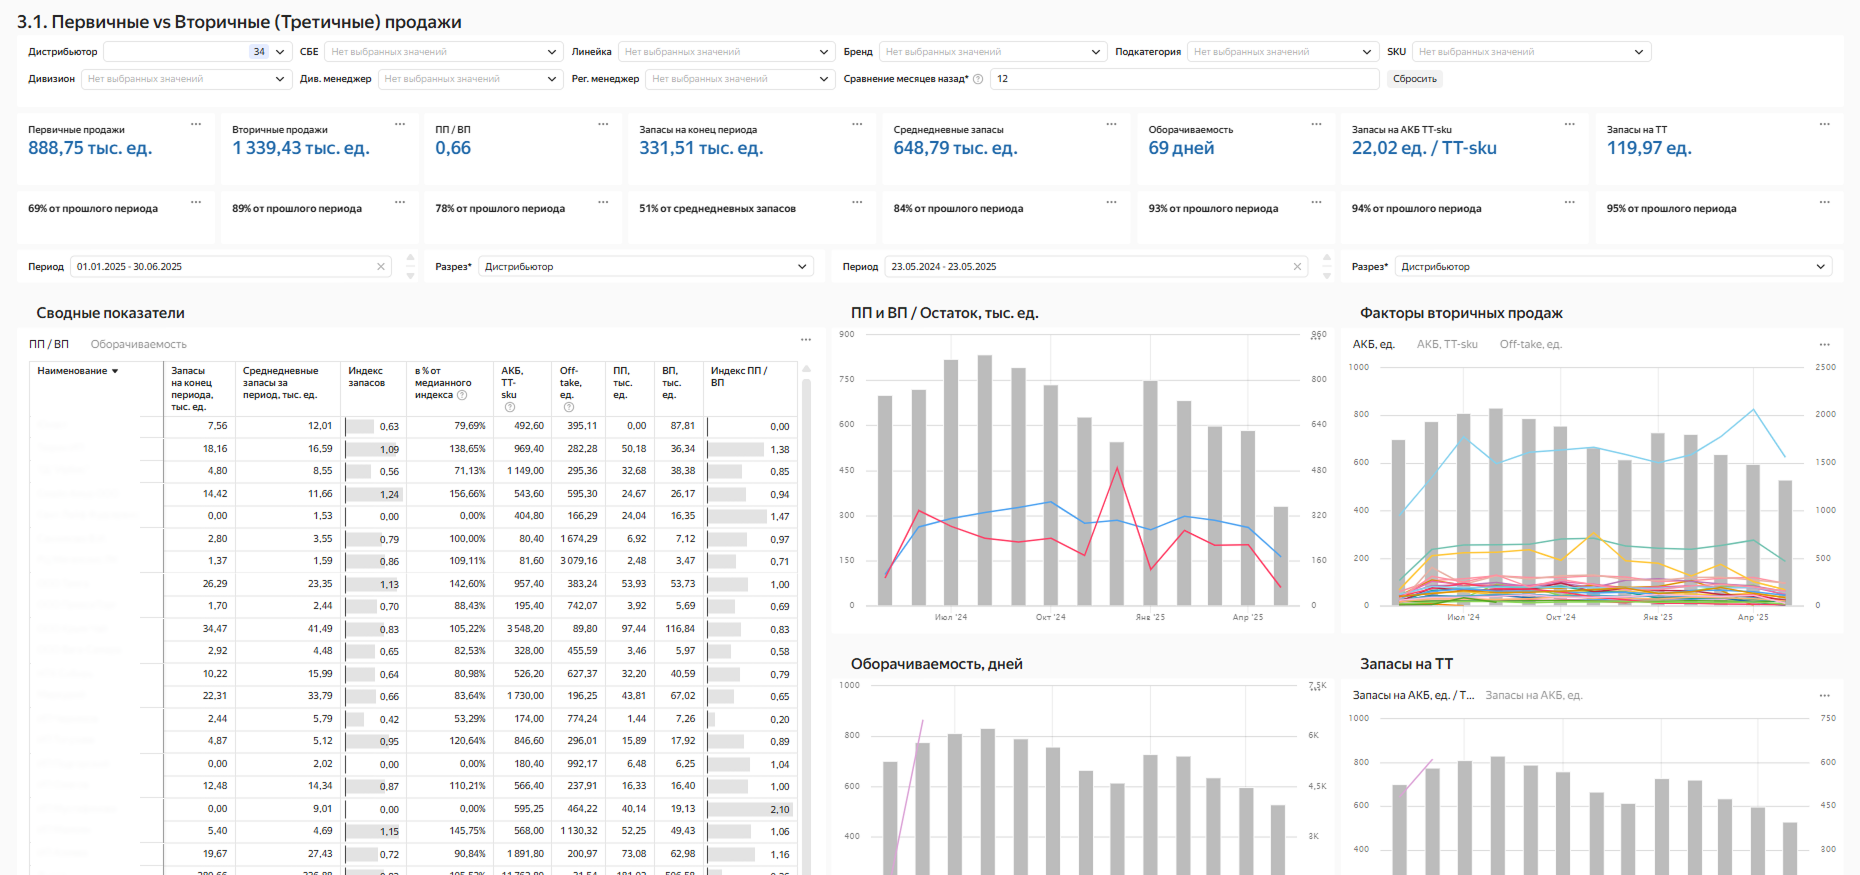Expand the Дистрибьютор dropdown showing 34

coord(197,52)
